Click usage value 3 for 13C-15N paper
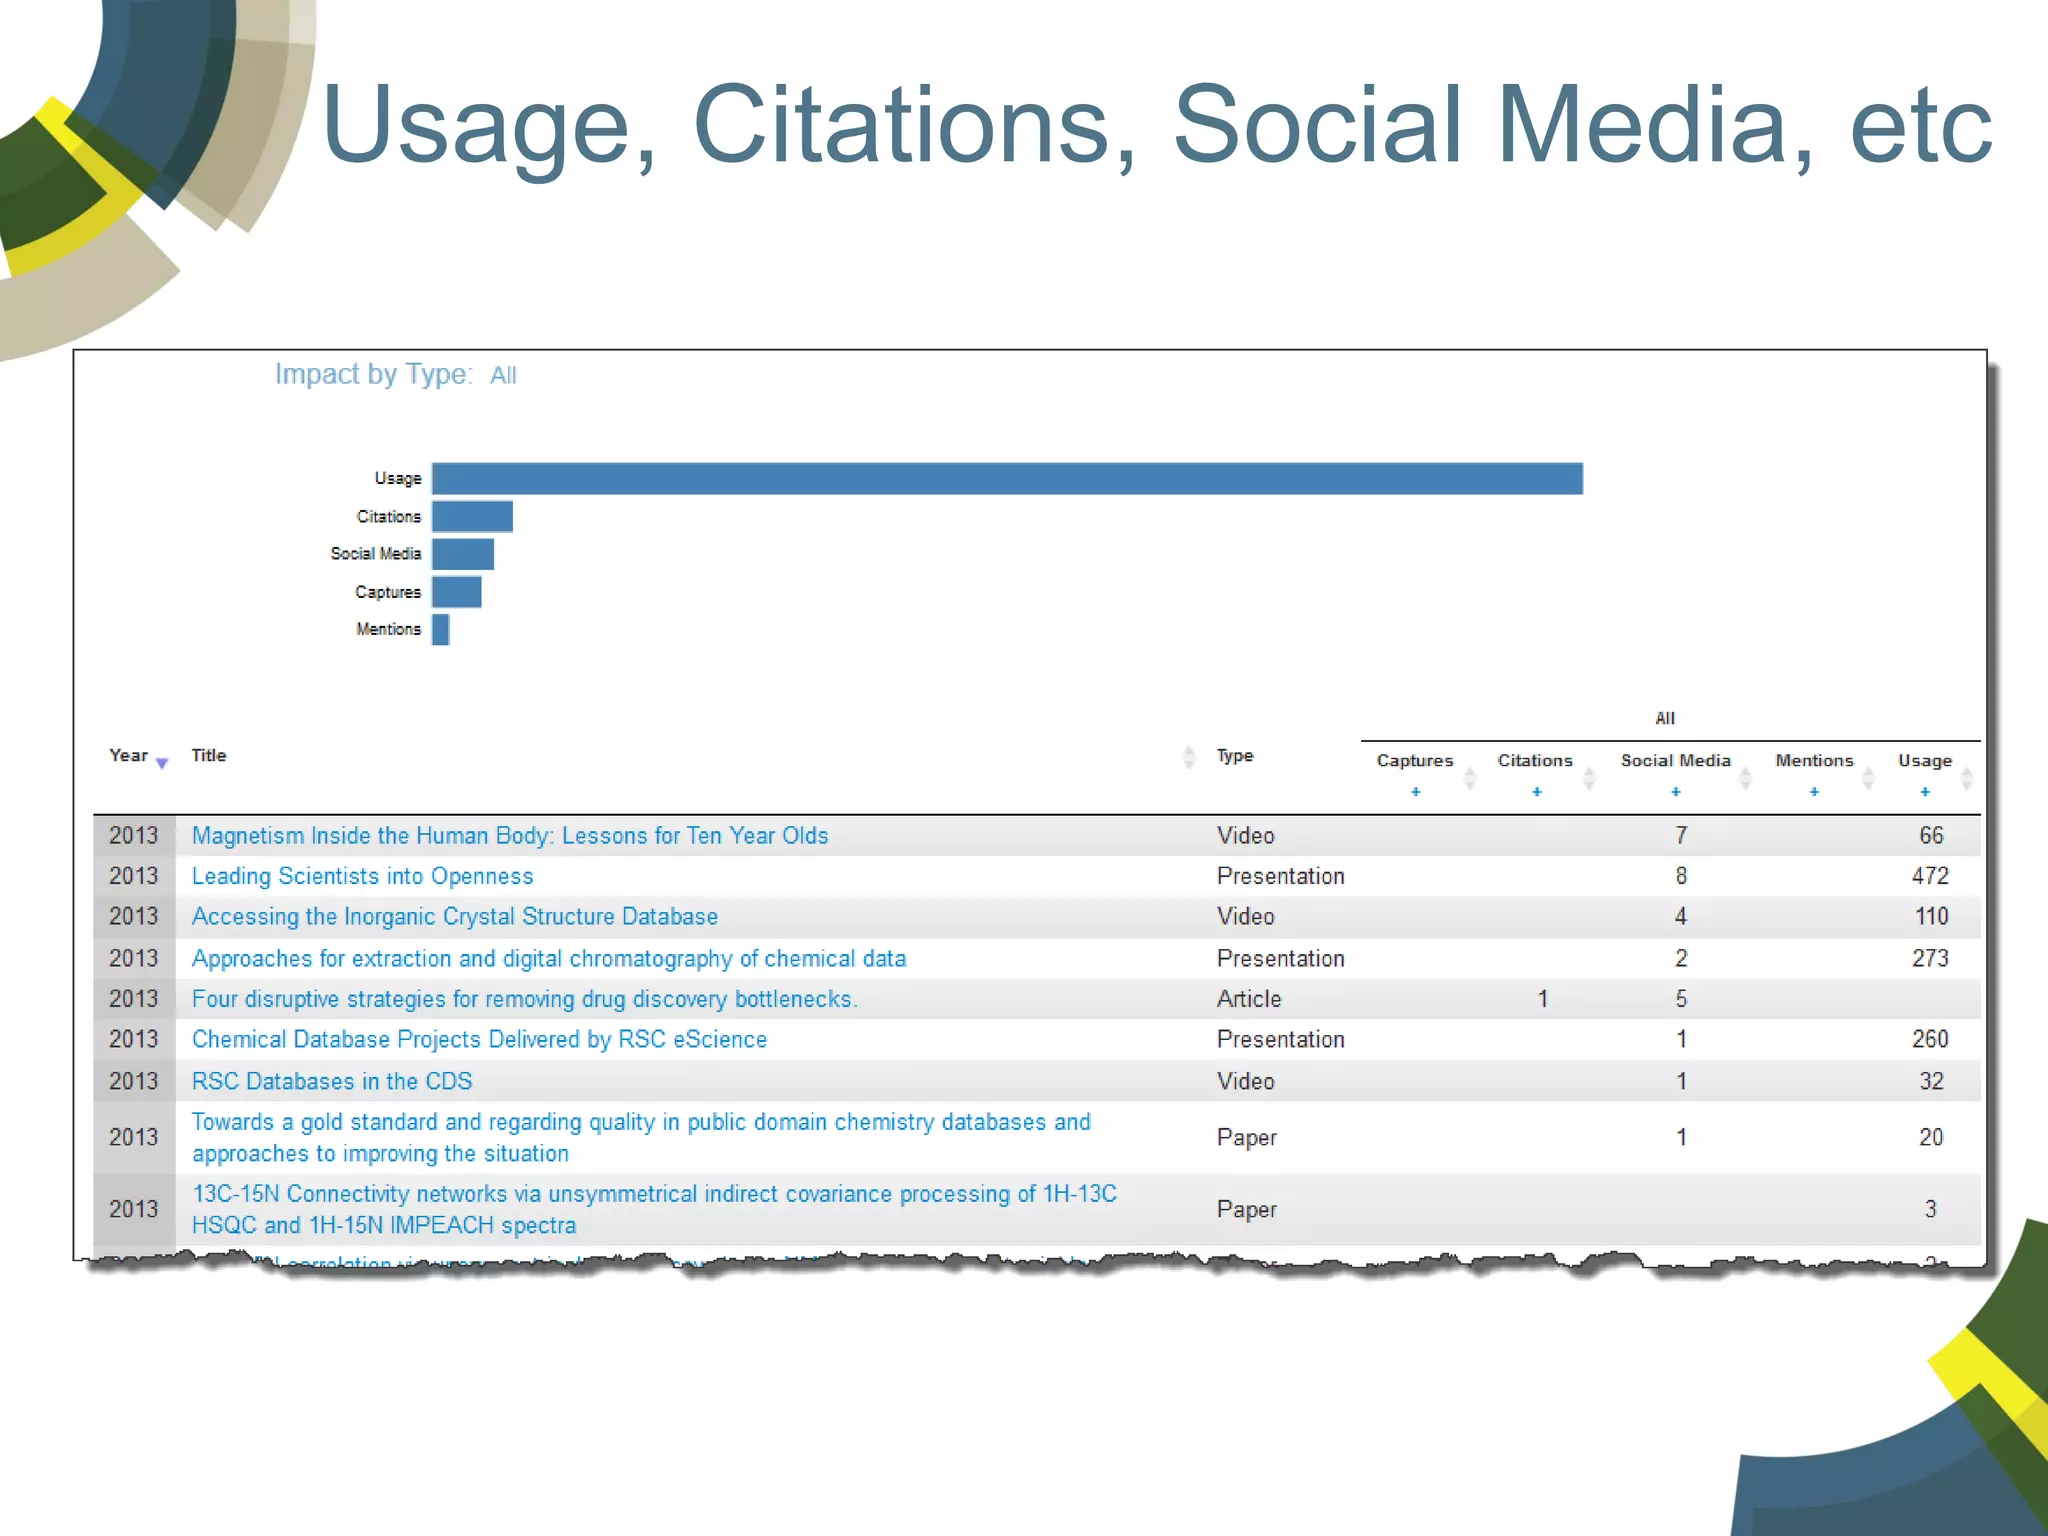 click(x=1931, y=1210)
